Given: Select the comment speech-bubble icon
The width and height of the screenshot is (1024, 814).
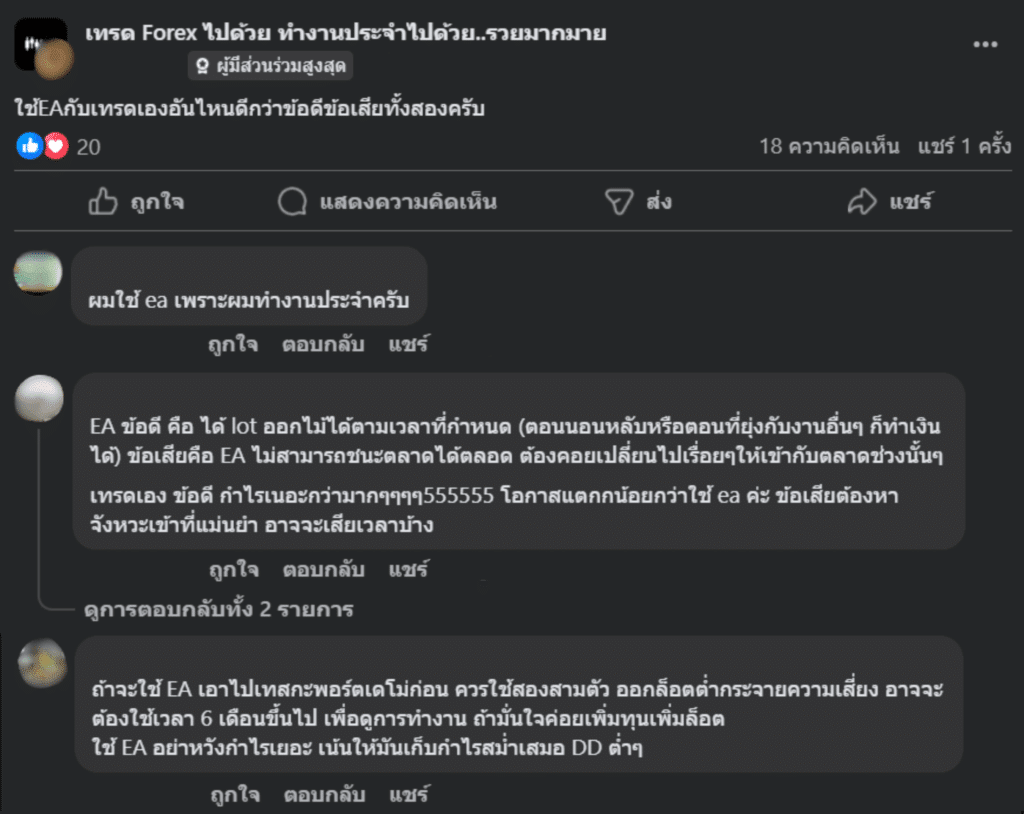Looking at the screenshot, I should pos(291,202).
